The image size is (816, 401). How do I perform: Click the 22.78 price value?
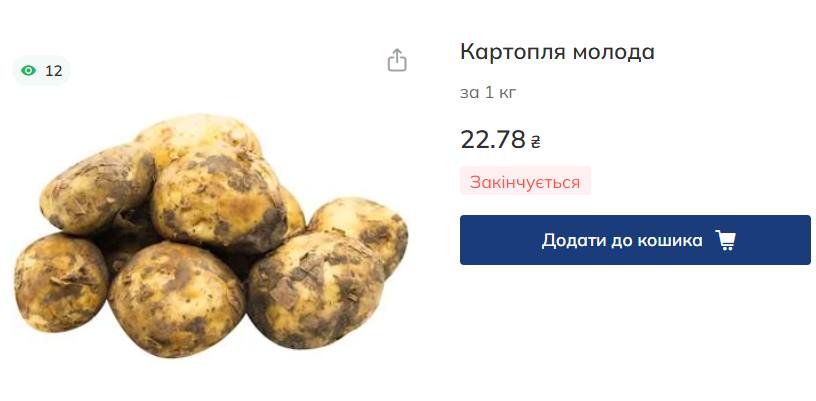[x=493, y=139]
